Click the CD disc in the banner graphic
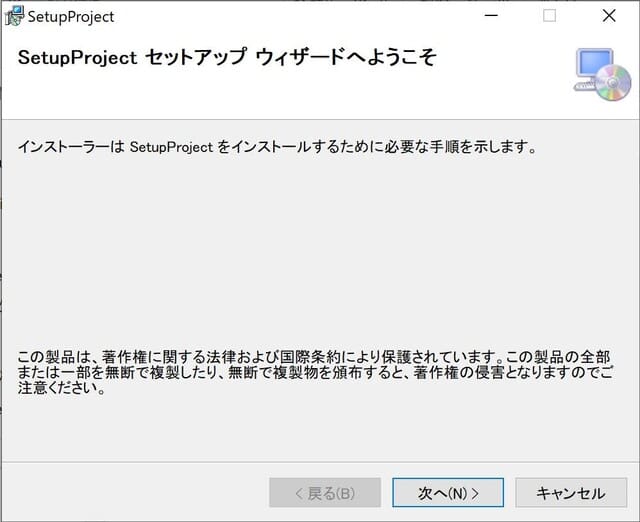 [613, 86]
